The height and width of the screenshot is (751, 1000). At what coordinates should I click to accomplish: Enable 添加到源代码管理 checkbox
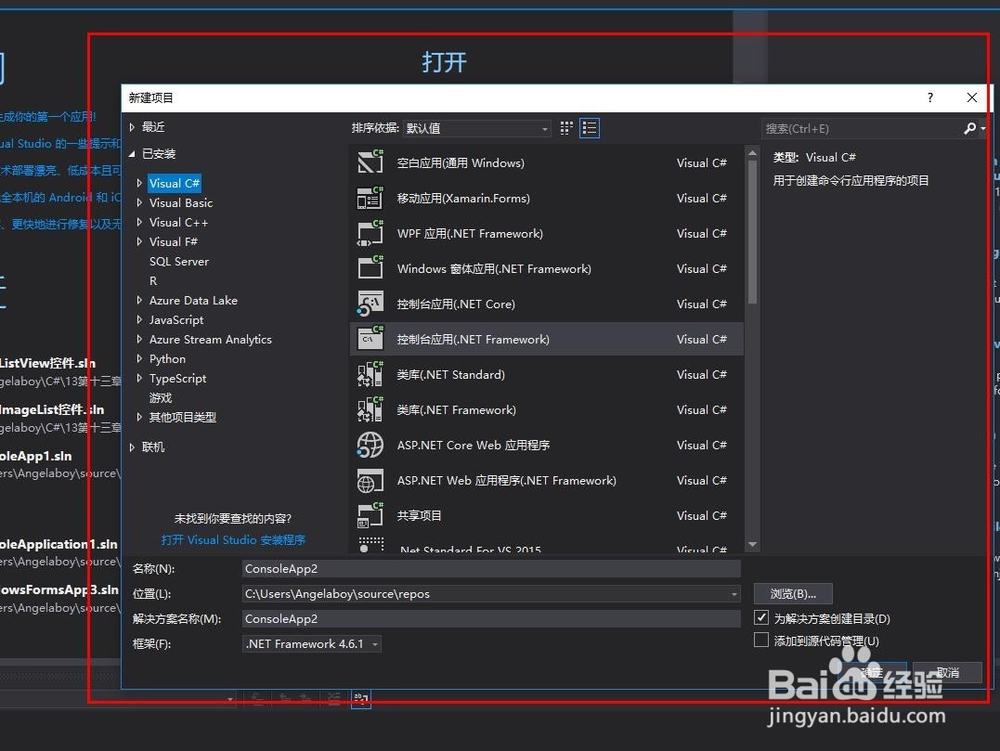(x=761, y=639)
